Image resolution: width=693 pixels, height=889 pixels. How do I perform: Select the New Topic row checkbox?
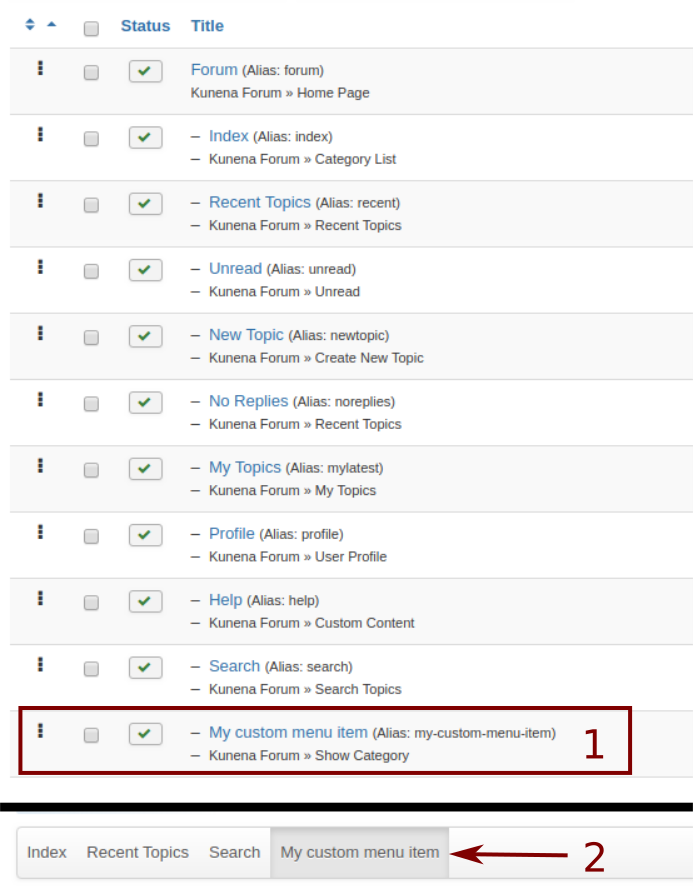(x=91, y=337)
